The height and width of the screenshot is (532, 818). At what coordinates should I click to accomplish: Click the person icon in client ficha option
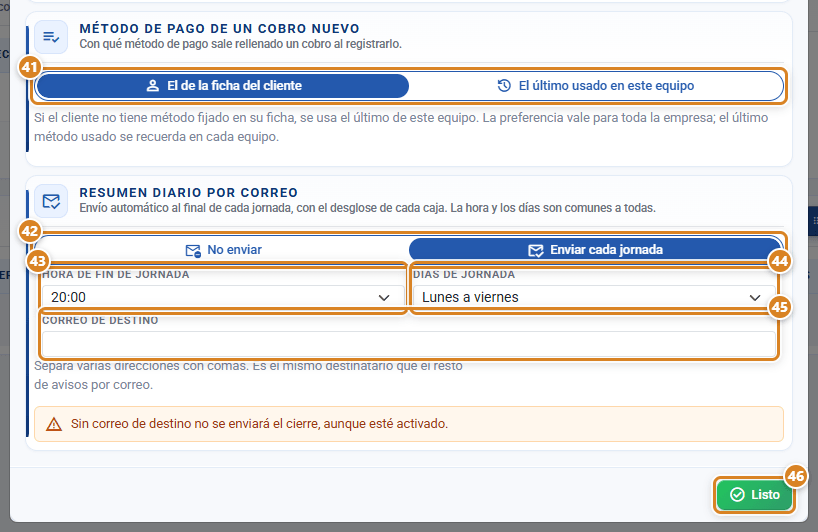pyautogui.click(x=153, y=86)
